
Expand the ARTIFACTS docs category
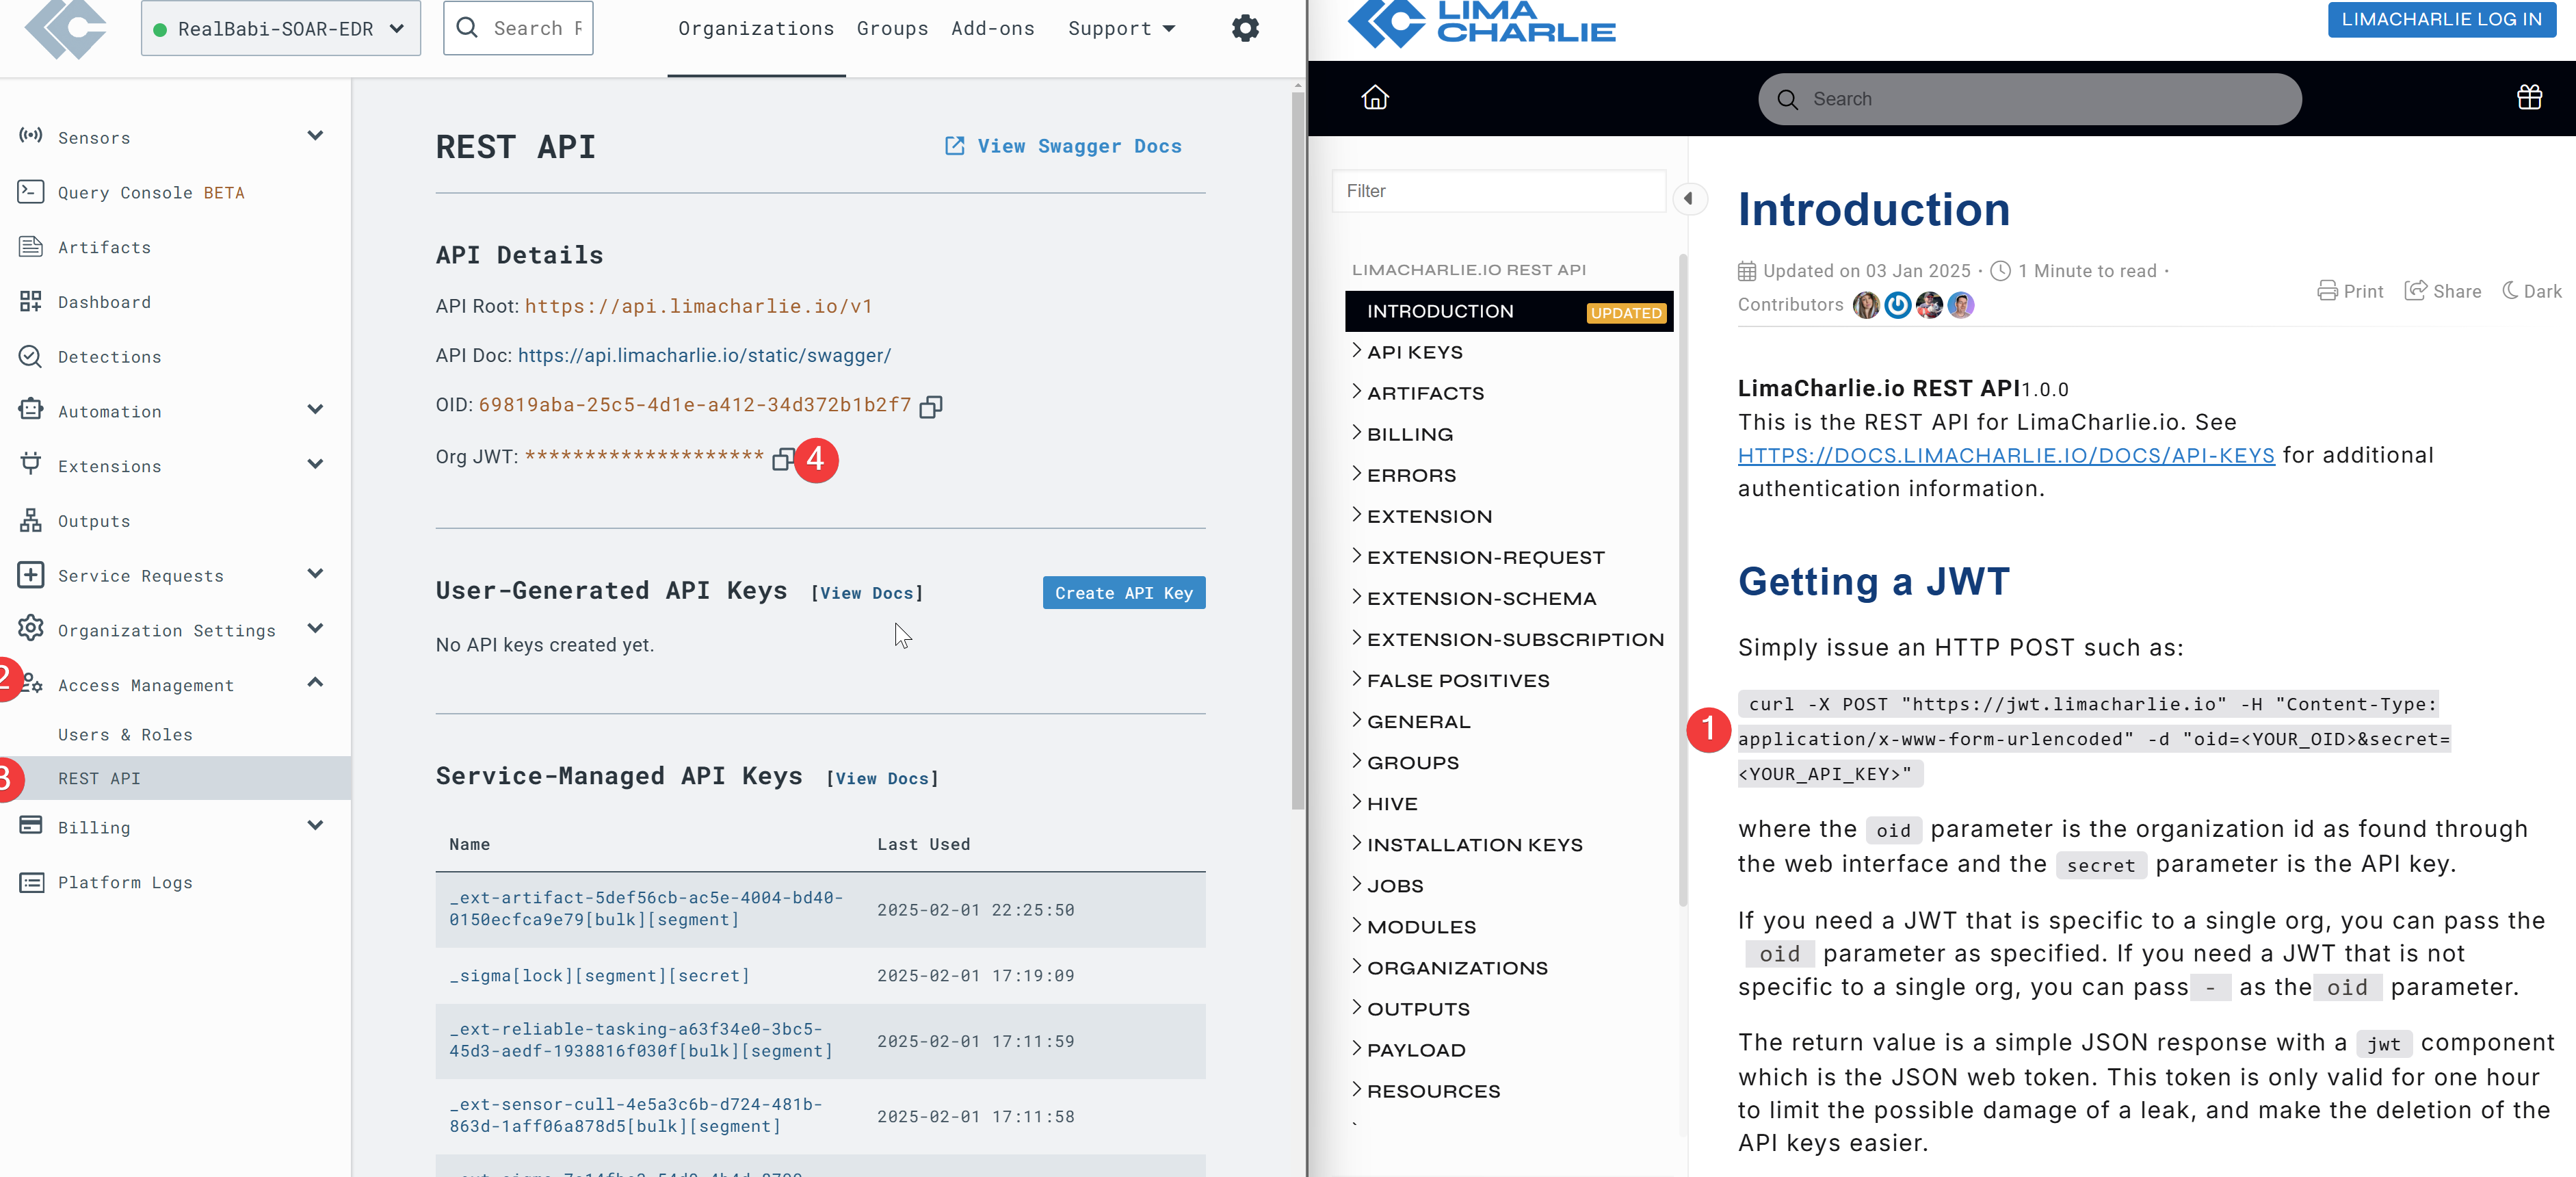pos(1357,391)
